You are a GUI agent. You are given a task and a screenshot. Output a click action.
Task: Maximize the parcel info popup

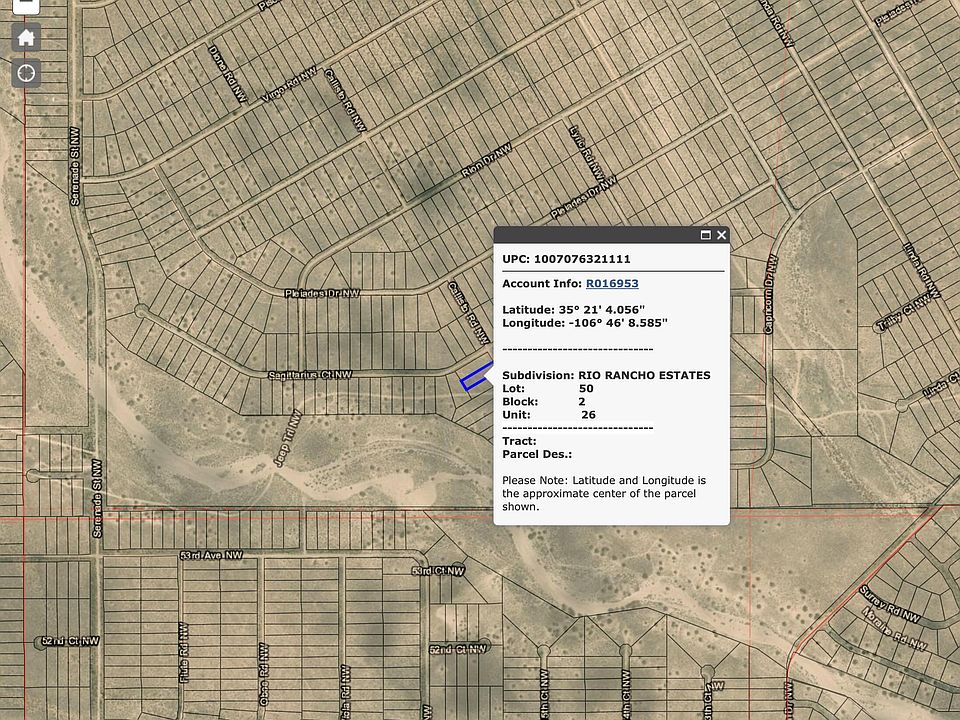705,235
